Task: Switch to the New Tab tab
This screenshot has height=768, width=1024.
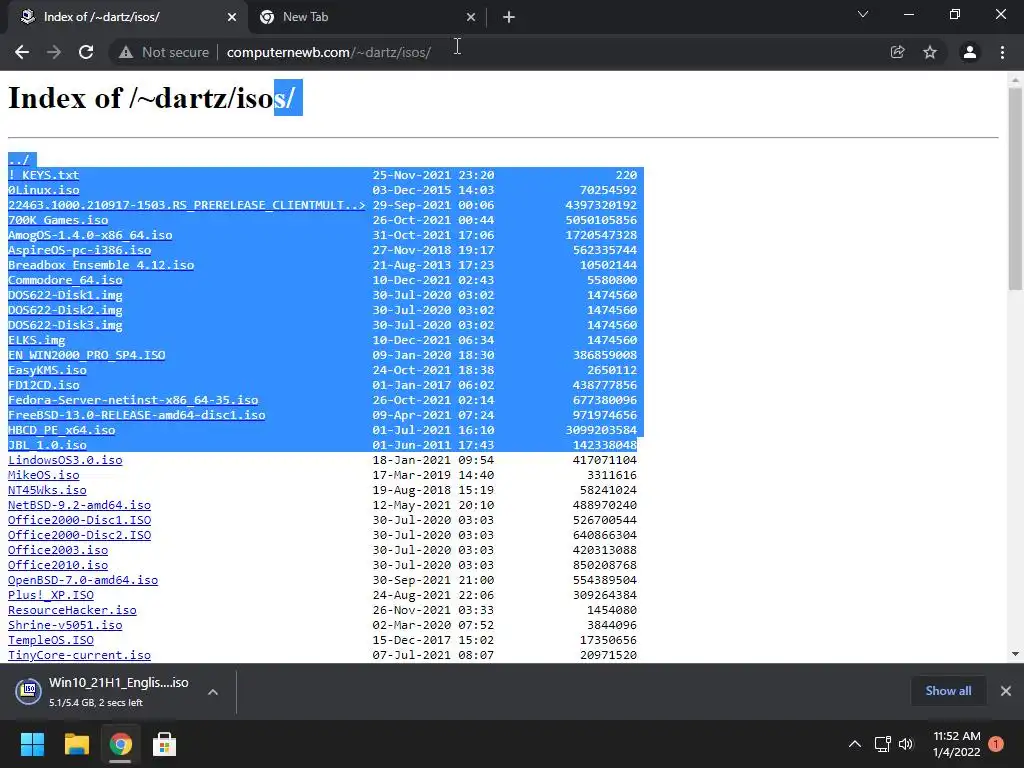Action: (367, 18)
